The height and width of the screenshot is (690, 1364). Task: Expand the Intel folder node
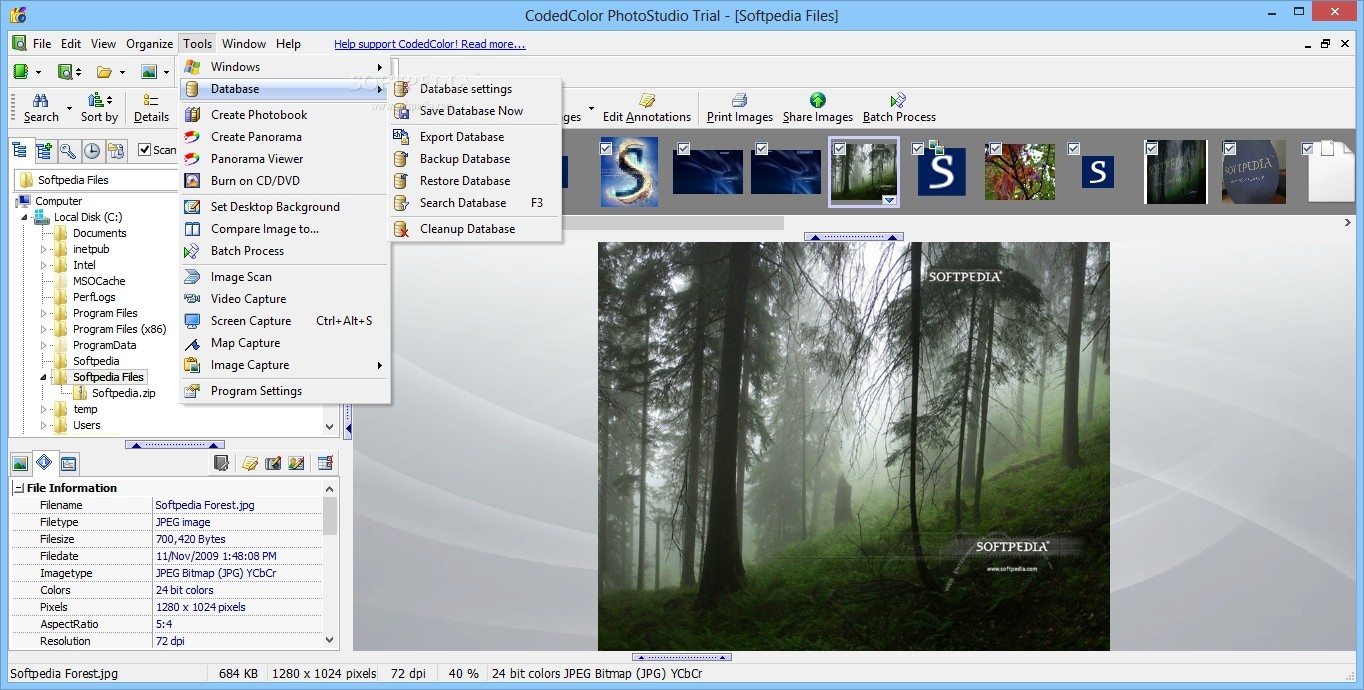coord(43,265)
